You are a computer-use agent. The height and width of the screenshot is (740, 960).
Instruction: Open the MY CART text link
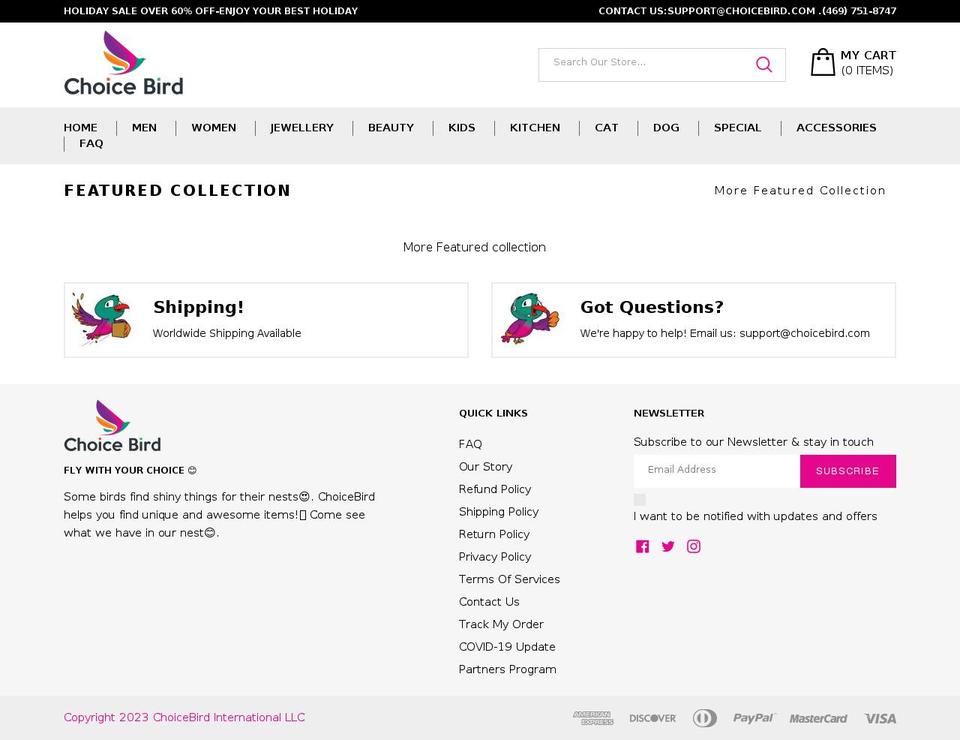[868, 55]
